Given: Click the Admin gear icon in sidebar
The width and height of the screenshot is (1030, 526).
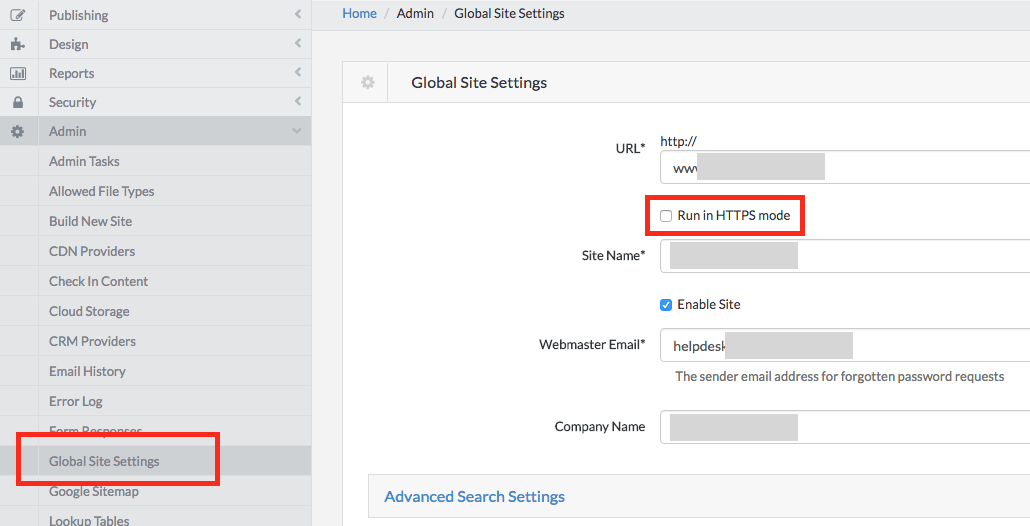Looking at the screenshot, I should [17, 131].
